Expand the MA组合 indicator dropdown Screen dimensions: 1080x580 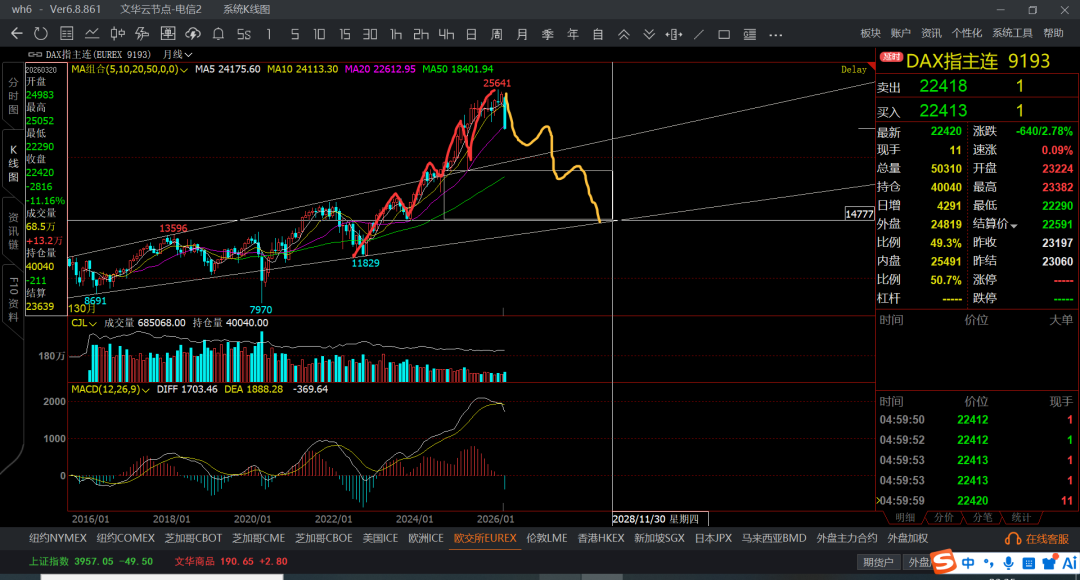pos(184,70)
